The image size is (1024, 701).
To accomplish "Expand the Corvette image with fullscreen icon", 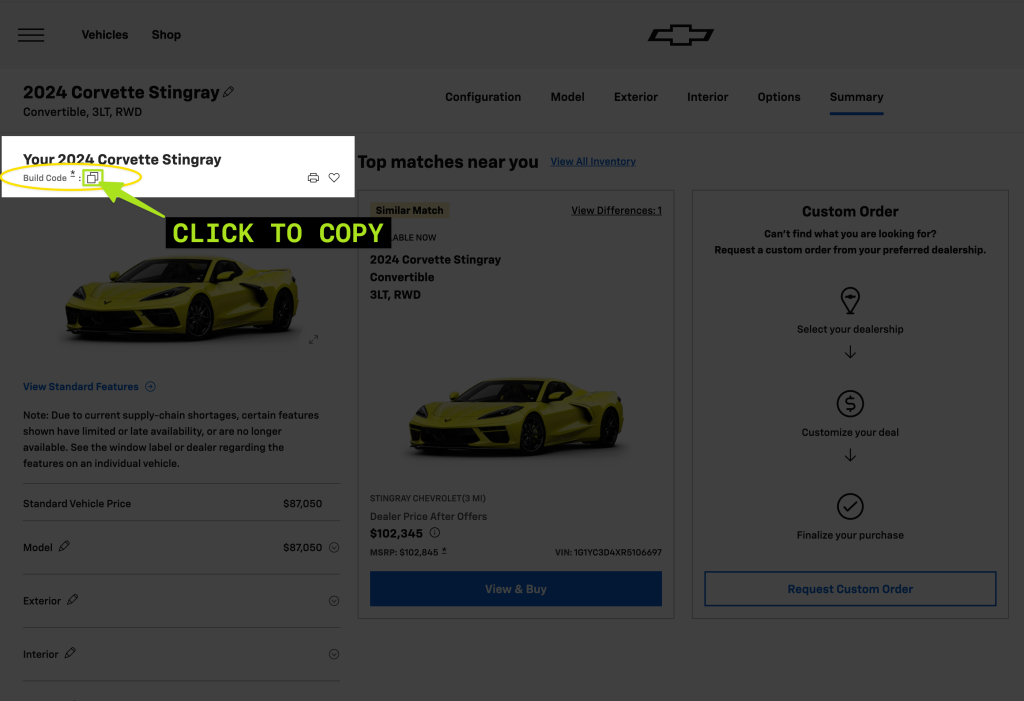I will pos(313,340).
